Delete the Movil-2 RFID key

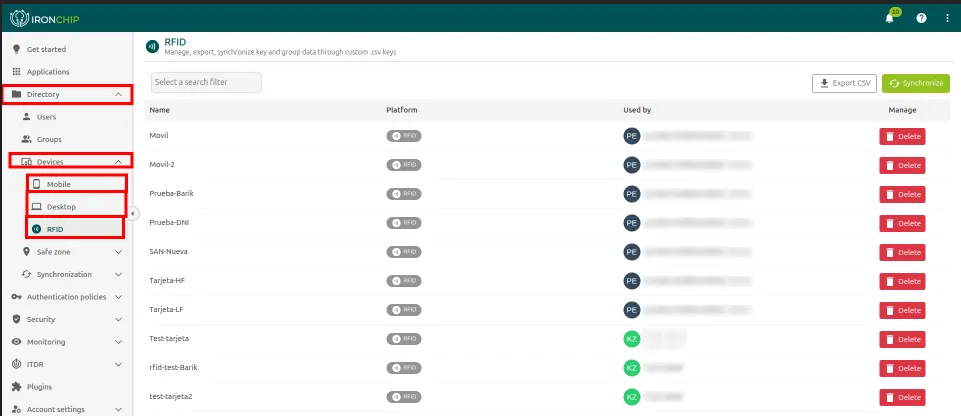coord(902,165)
